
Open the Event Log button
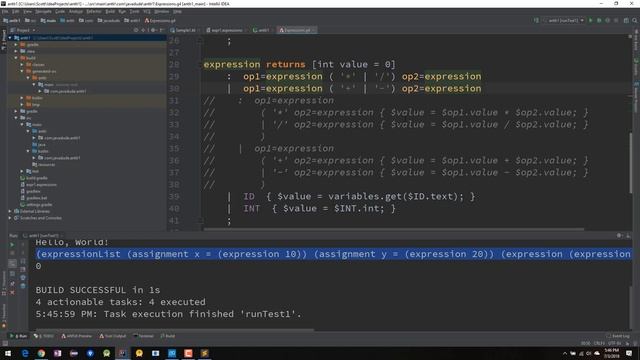click(618, 336)
